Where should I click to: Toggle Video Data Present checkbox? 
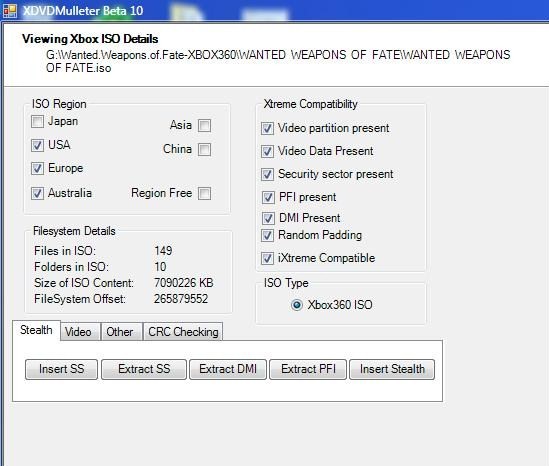point(267,152)
